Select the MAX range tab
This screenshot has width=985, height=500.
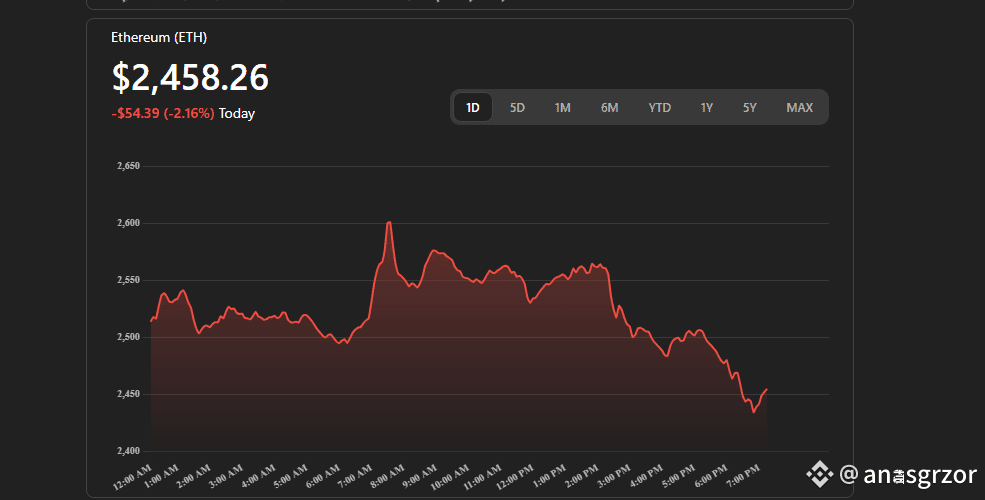click(x=800, y=107)
